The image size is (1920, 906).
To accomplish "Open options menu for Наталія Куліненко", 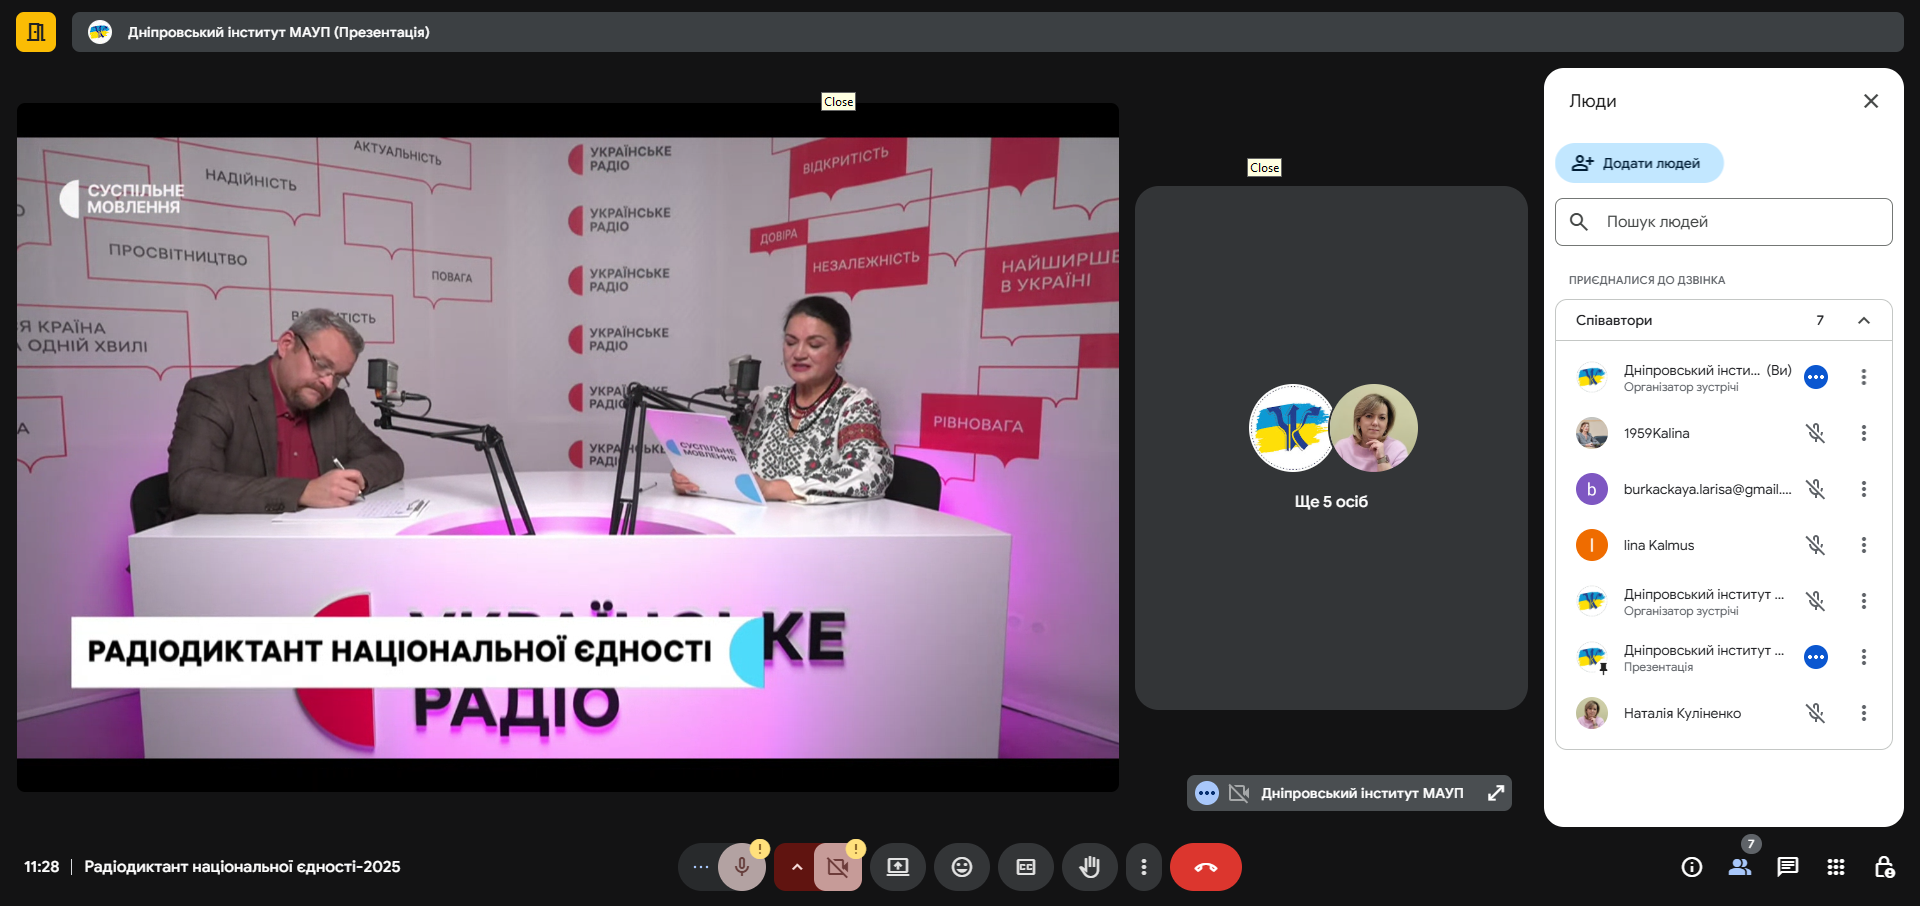I will click(1863, 713).
